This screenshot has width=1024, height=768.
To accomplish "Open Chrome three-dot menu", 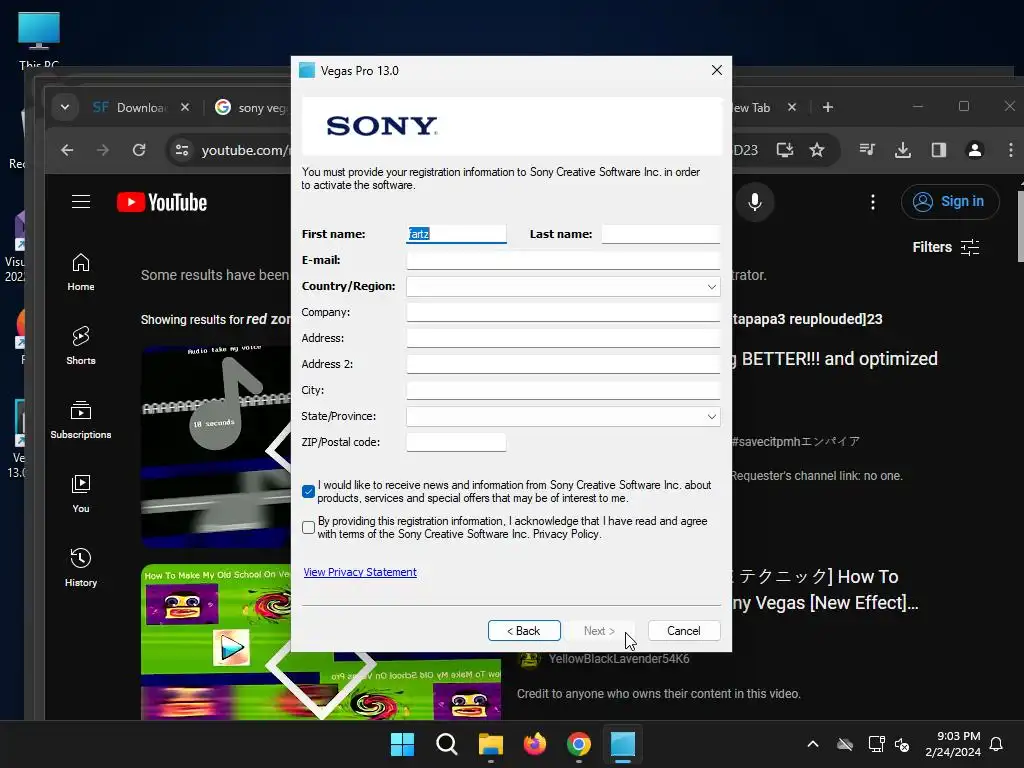I will (1010, 150).
